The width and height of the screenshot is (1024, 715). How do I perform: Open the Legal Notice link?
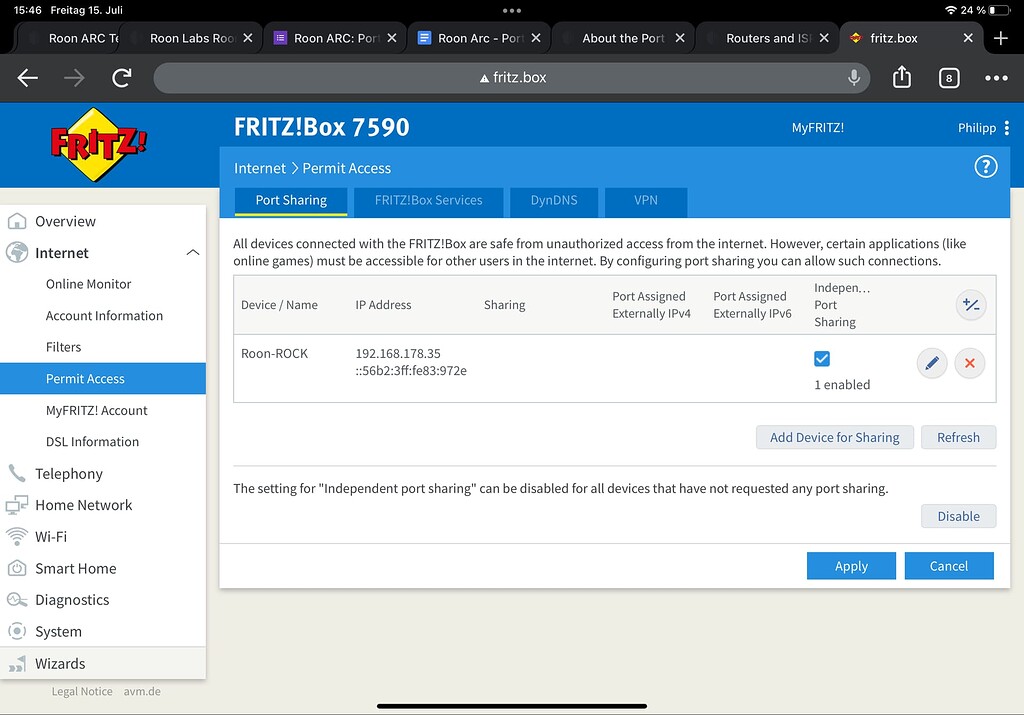[x=82, y=691]
